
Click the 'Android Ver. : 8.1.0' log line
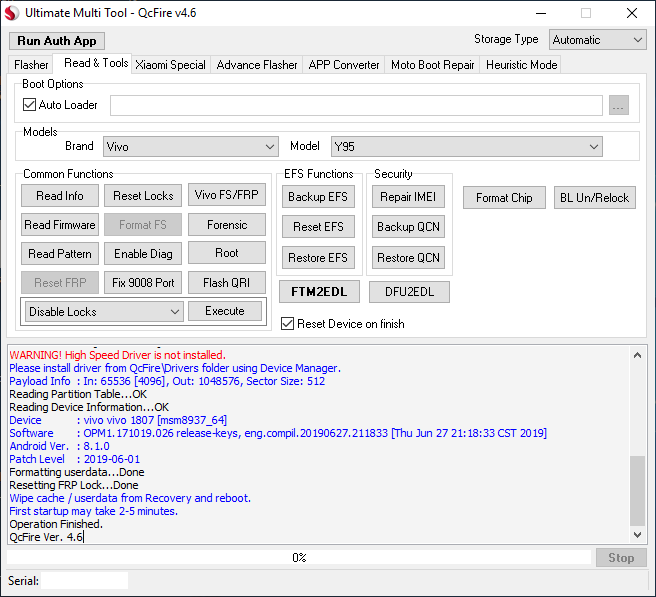[59, 446]
